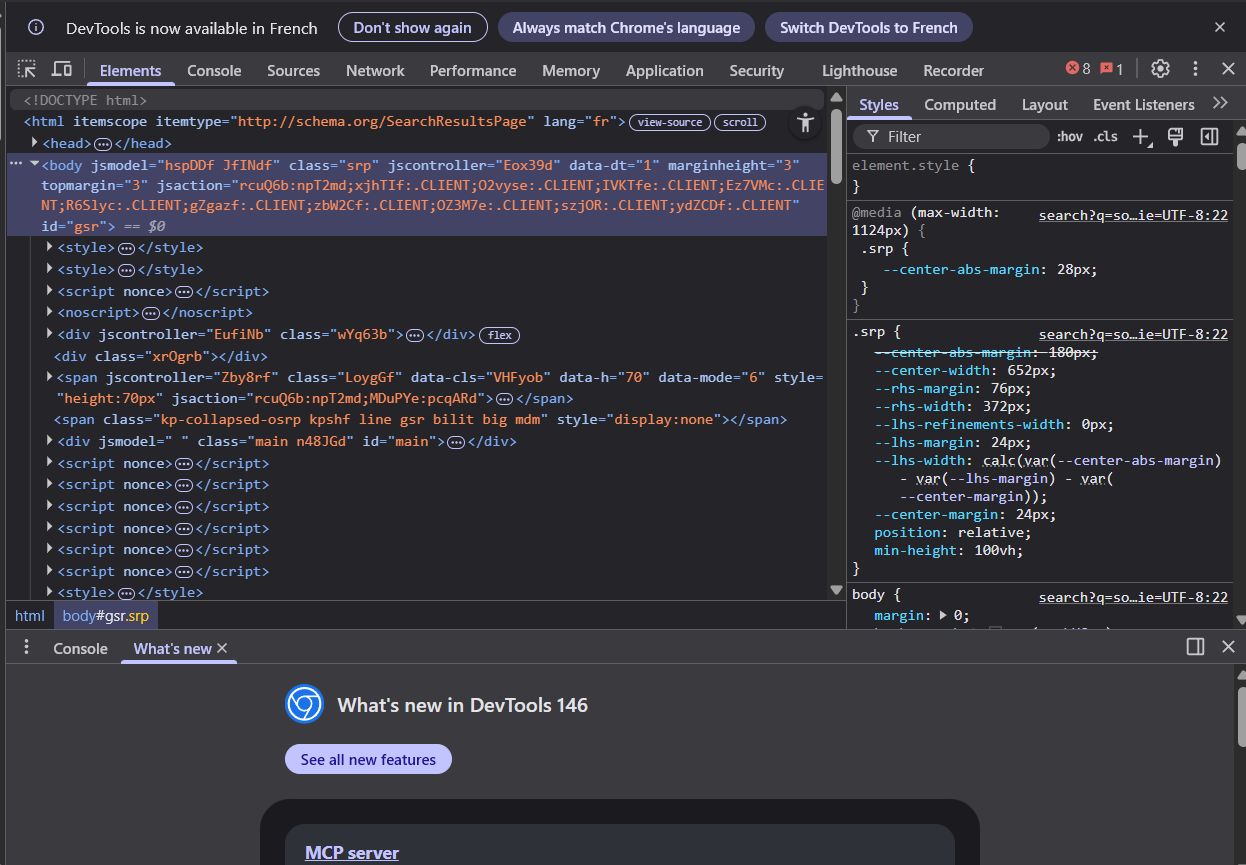Click the info icon in the notification bar
1246x865 pixels.
coord(36,27)
